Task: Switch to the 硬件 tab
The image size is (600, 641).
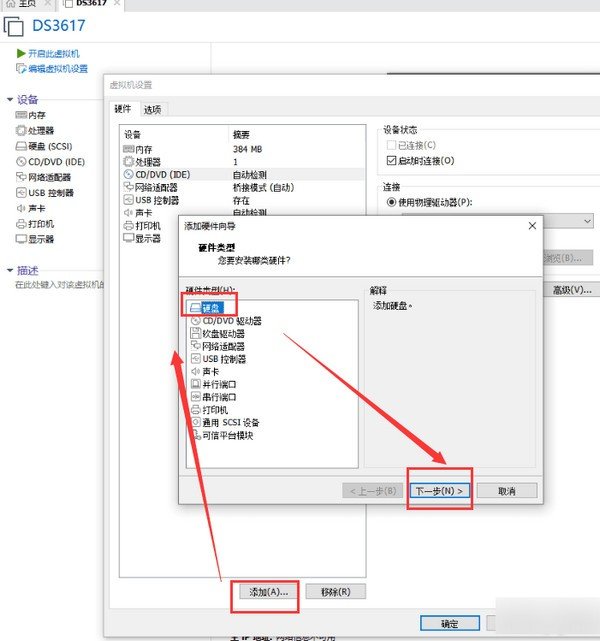Action: (123, 109)
